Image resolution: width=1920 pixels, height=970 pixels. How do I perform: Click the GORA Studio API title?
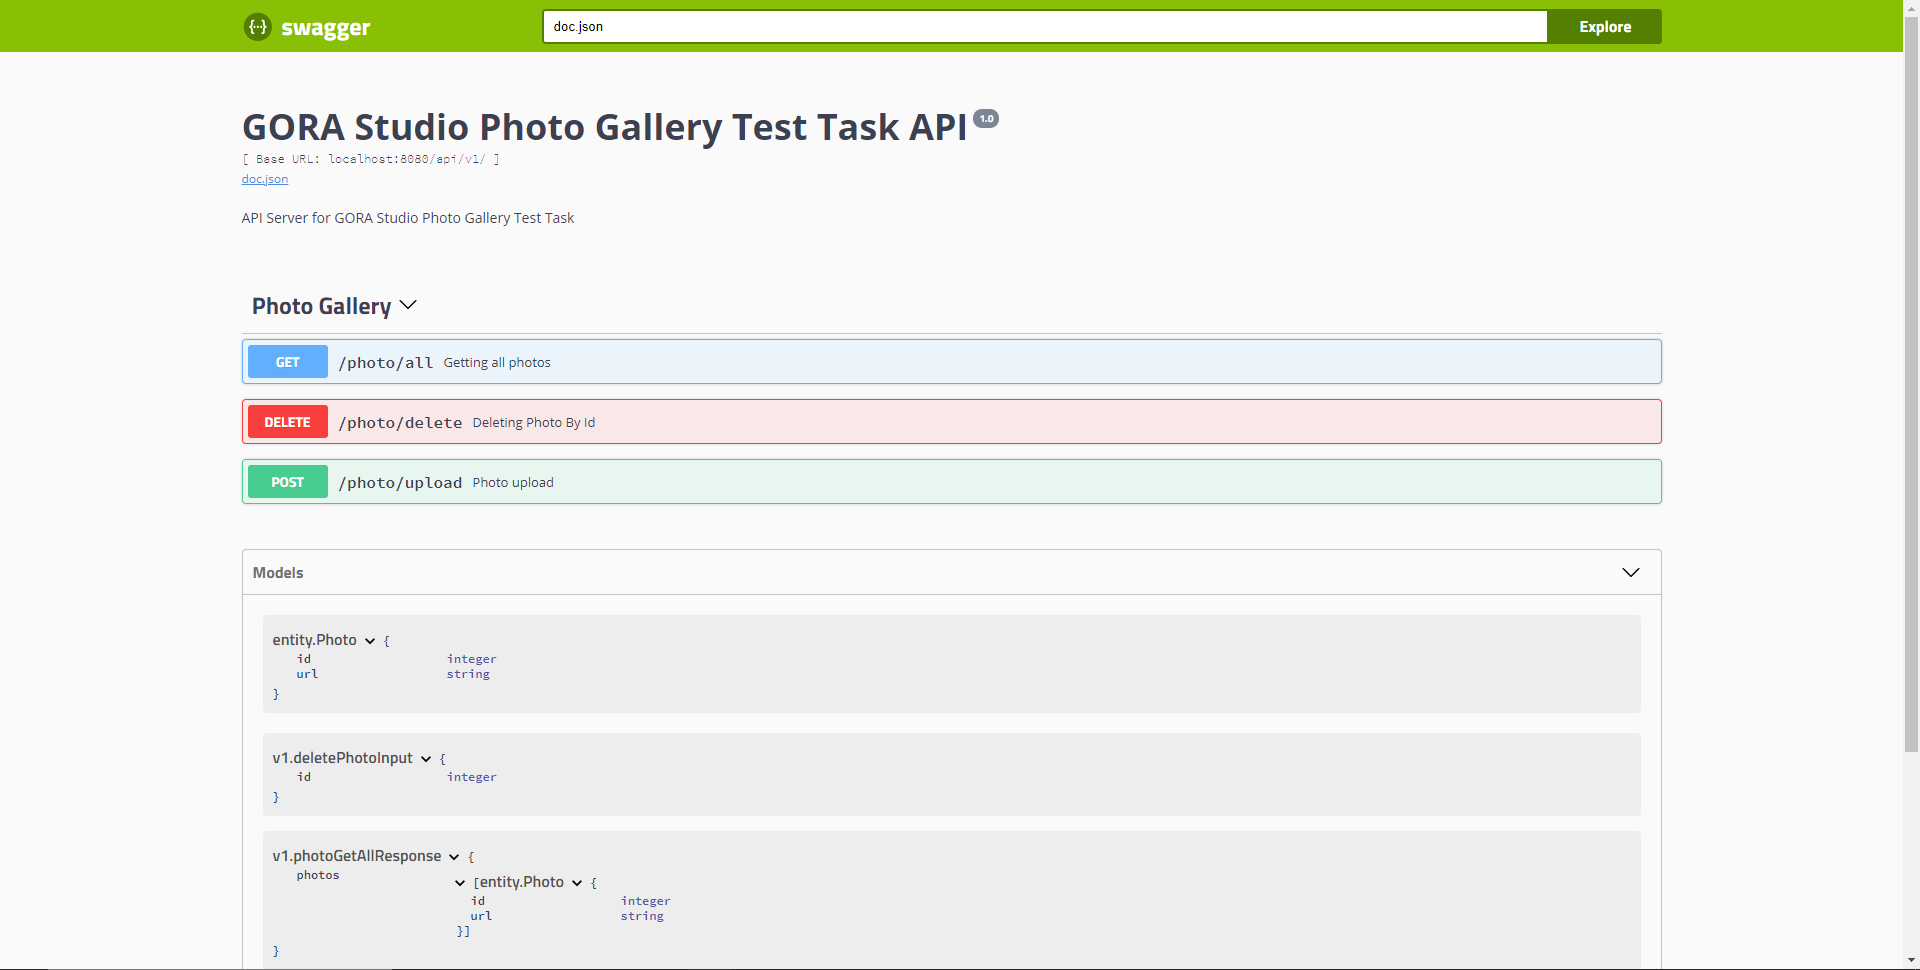[605, 127]
